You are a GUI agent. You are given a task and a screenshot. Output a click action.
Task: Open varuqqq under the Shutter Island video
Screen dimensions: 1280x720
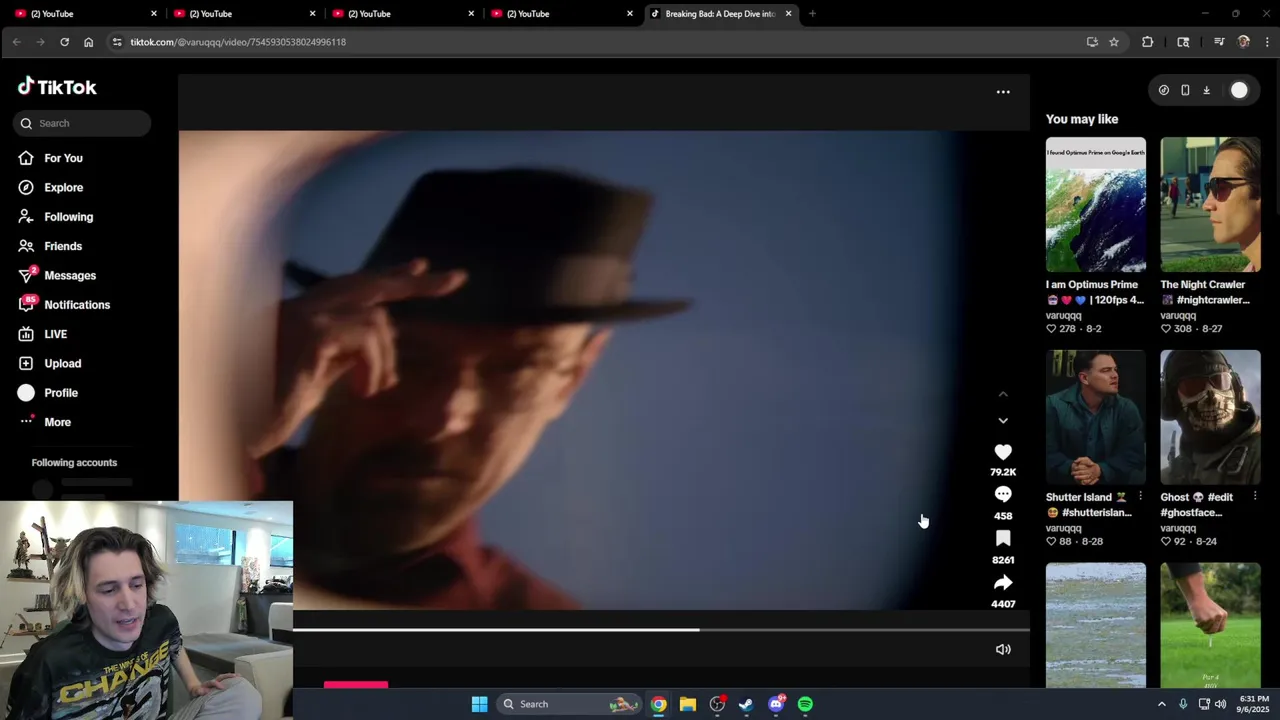(x=1064, y=528)
